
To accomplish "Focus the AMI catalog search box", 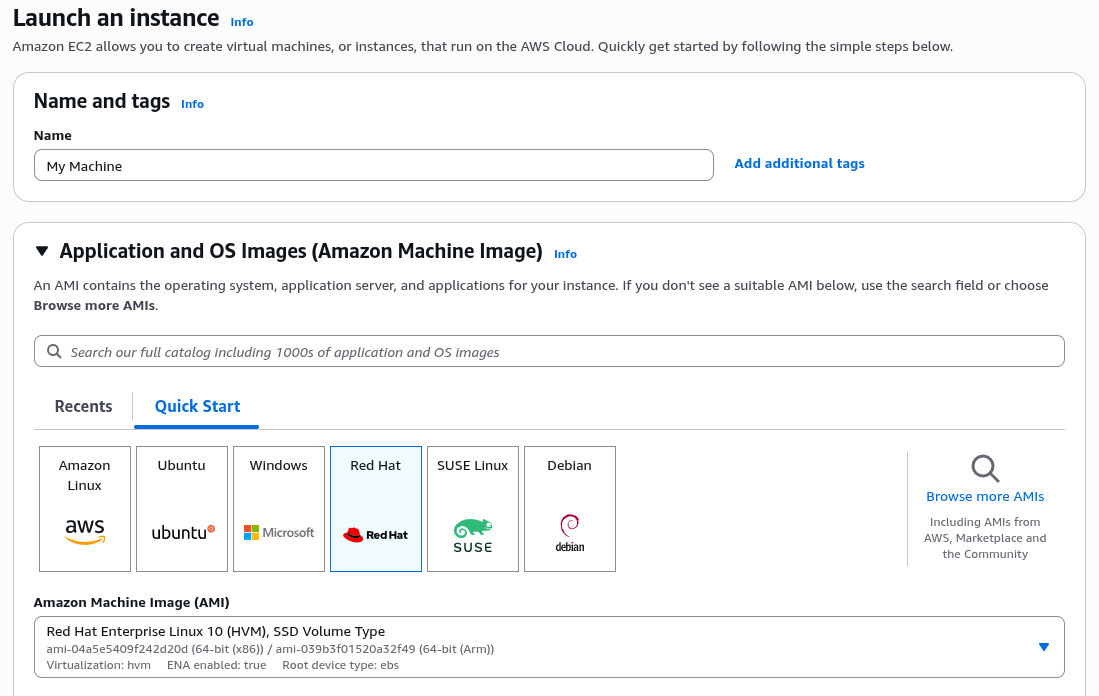I will click(x=560, y=352).
